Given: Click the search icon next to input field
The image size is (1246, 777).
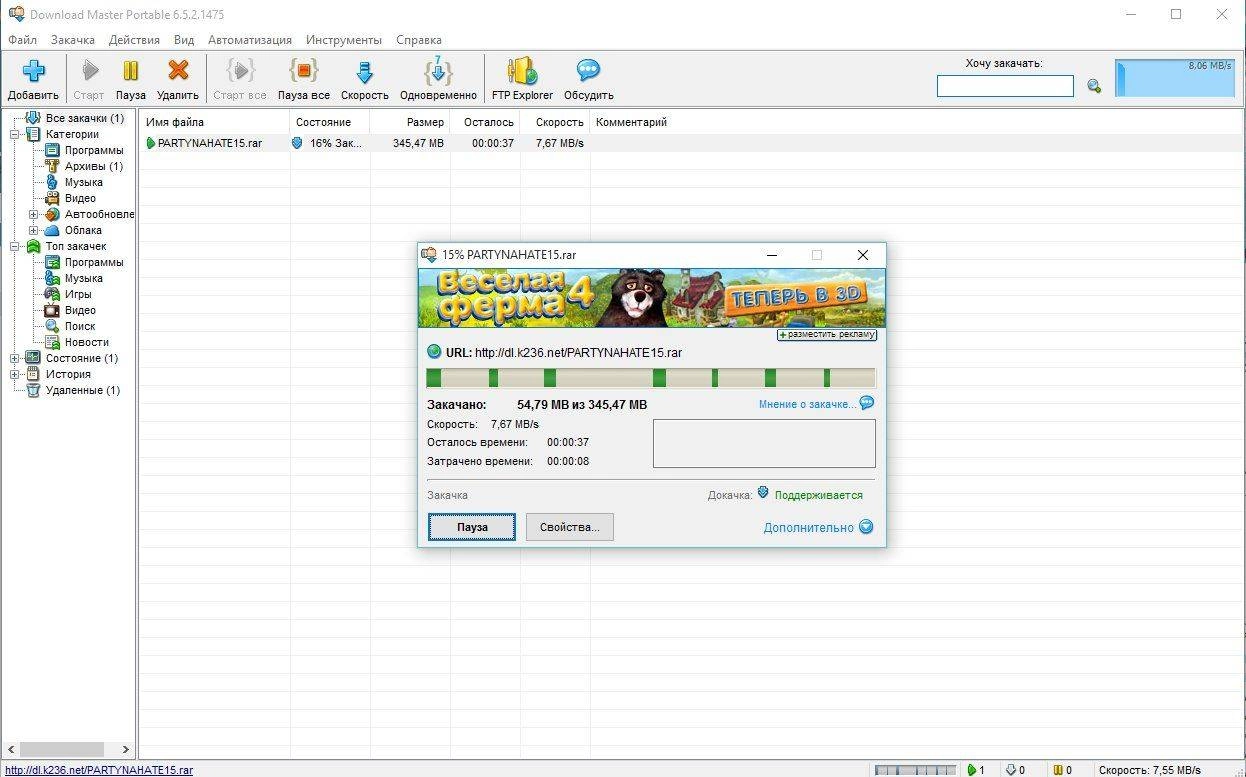Looking at the screenshot, I should (1094, 87).
